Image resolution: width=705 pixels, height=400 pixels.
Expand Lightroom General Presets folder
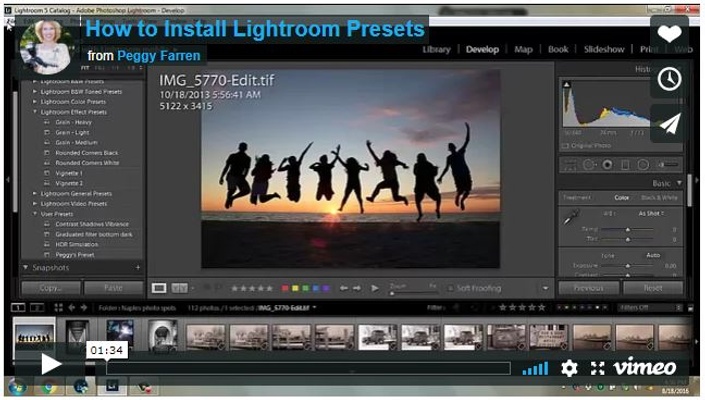(35, 194)
